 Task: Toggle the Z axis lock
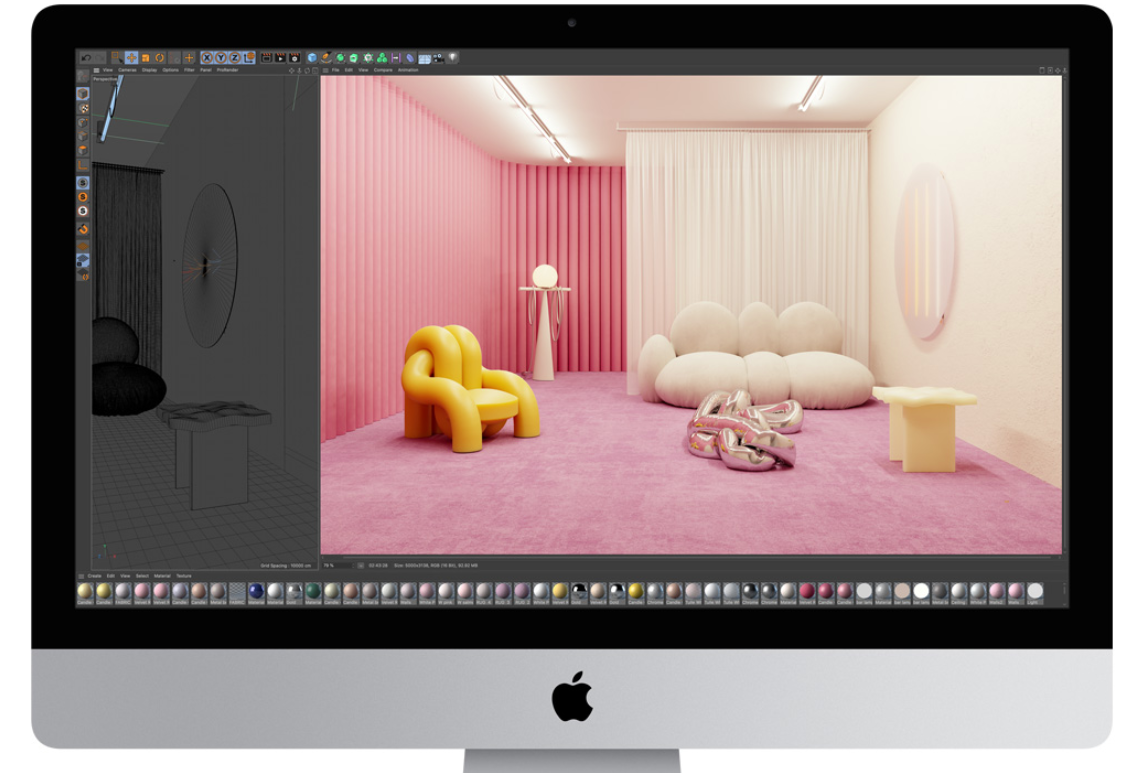pyautogui.click(x=235, y=58)
